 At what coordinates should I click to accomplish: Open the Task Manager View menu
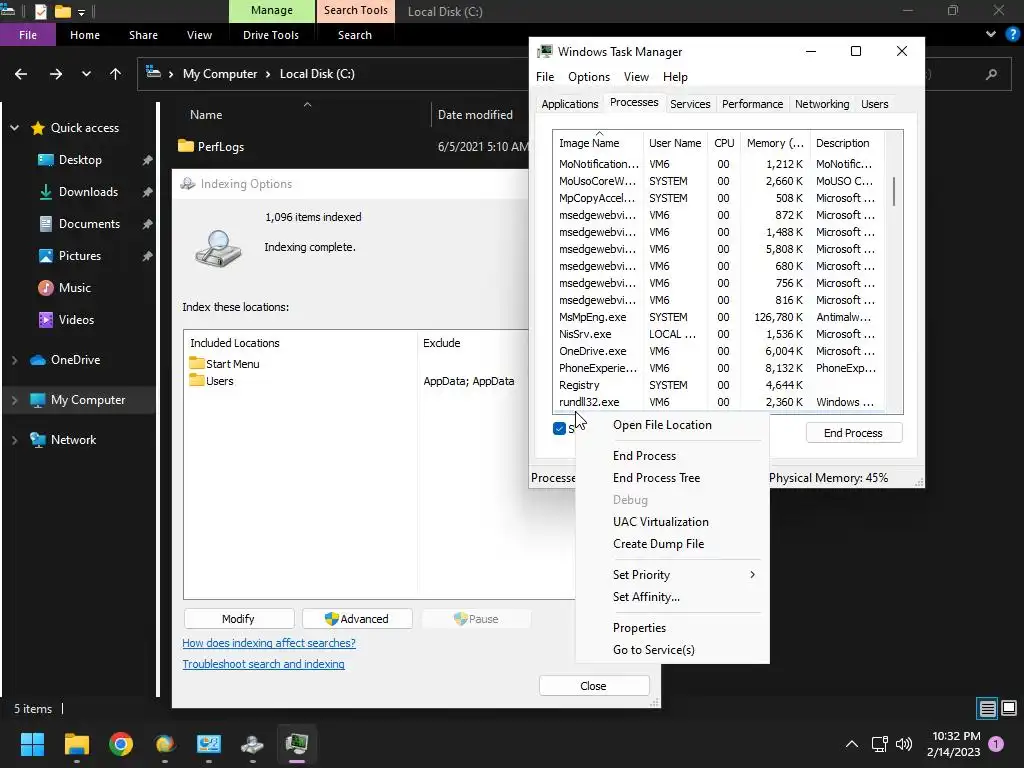point(635,77)
